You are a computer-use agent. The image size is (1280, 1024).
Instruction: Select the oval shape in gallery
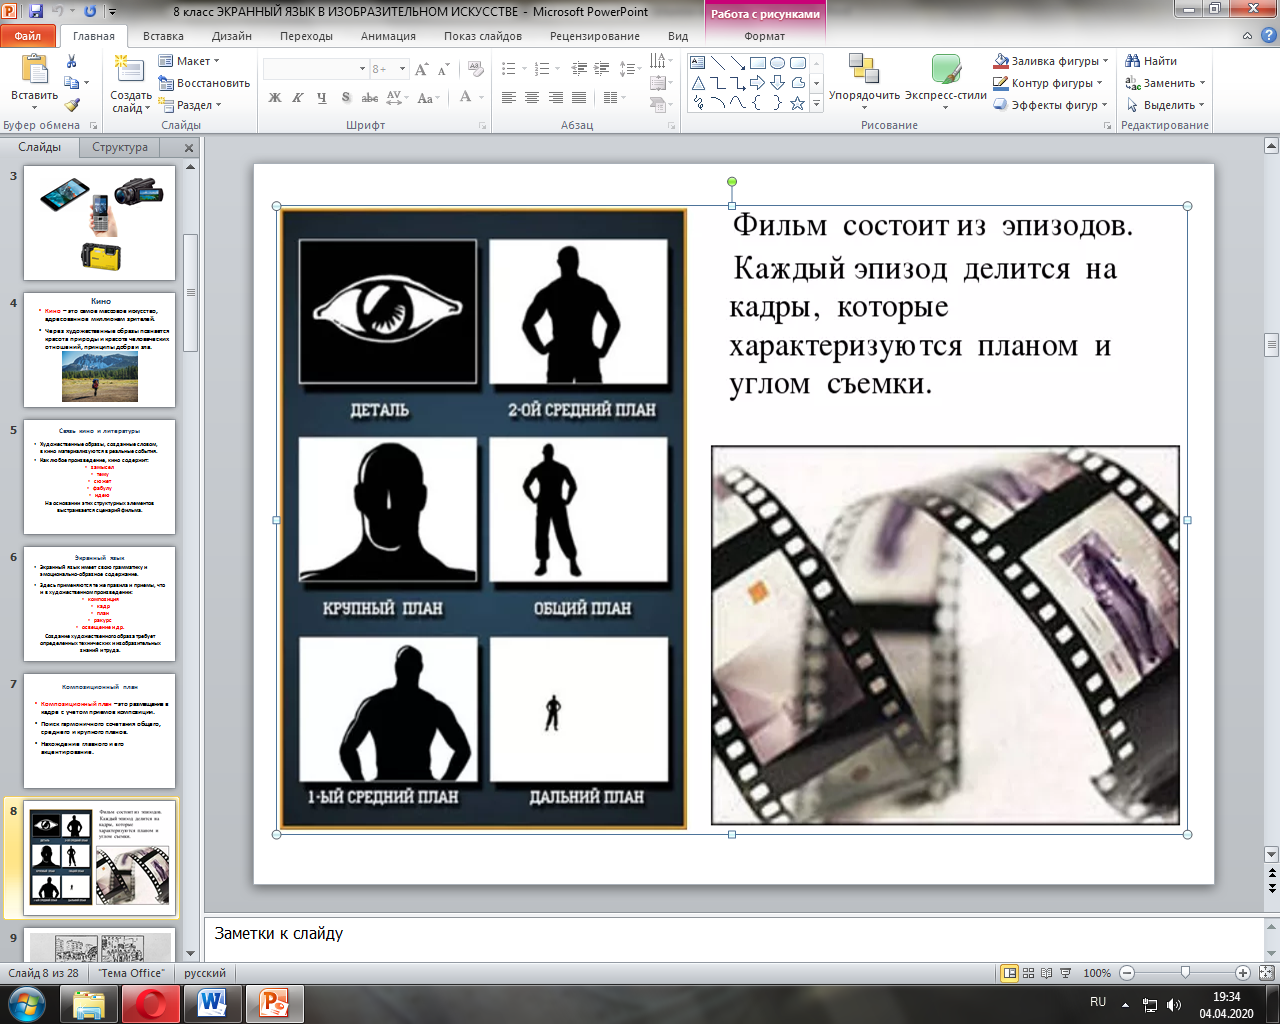click(777, 63)
